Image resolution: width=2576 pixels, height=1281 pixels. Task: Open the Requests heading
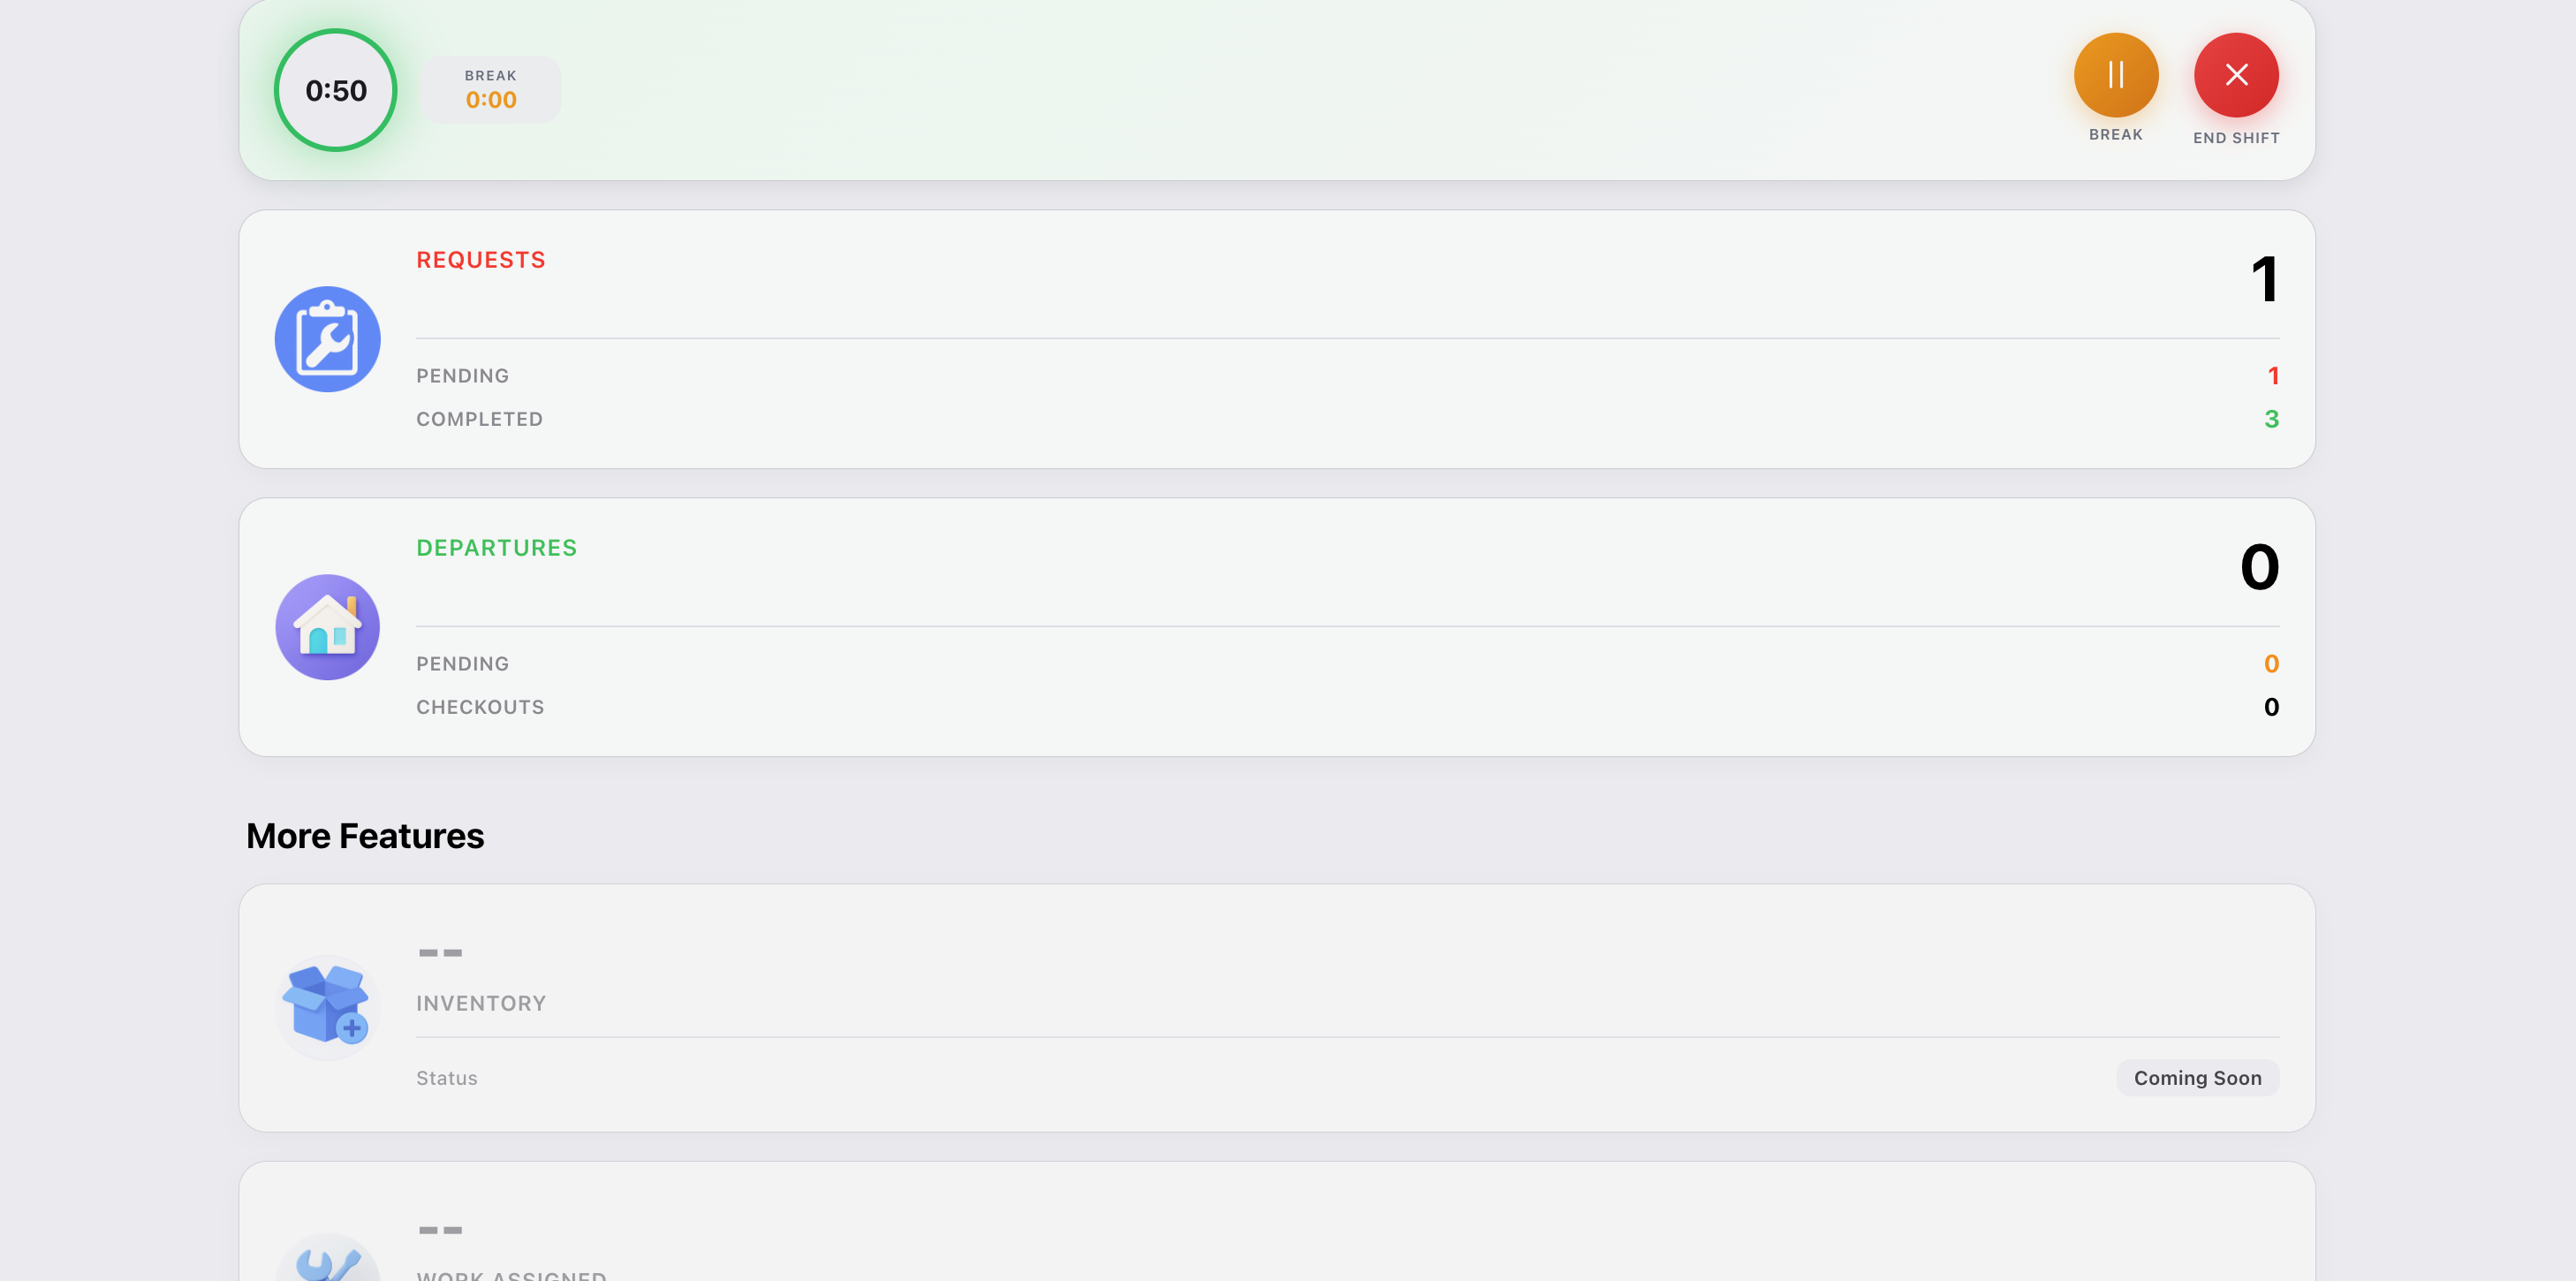tap(481, 260)
